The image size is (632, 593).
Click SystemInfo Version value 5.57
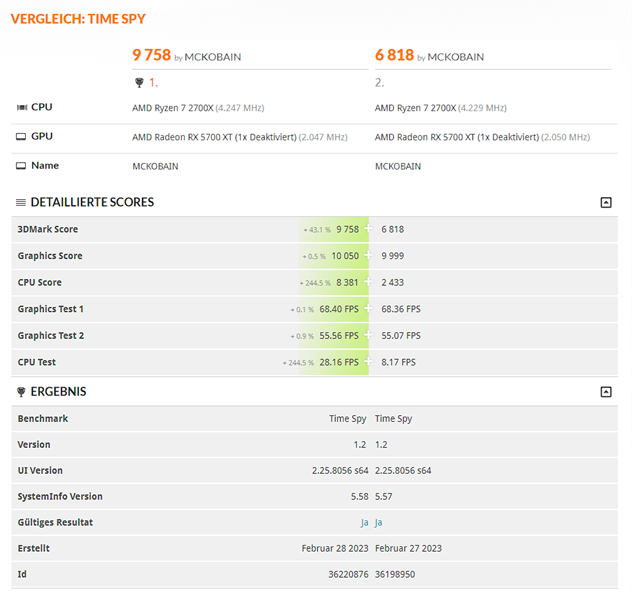384,496
